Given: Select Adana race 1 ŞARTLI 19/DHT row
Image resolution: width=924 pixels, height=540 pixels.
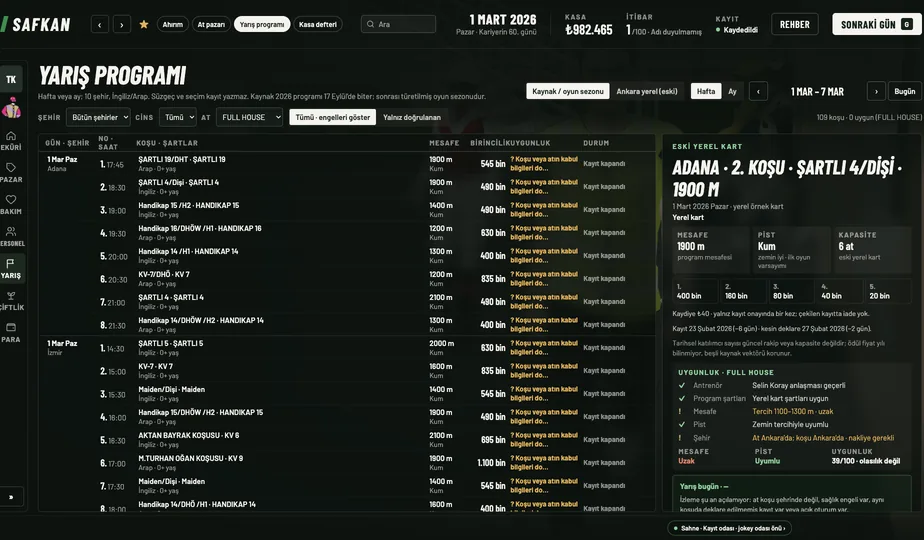Looking at the screenshot, I should click(x=347, y=164).
